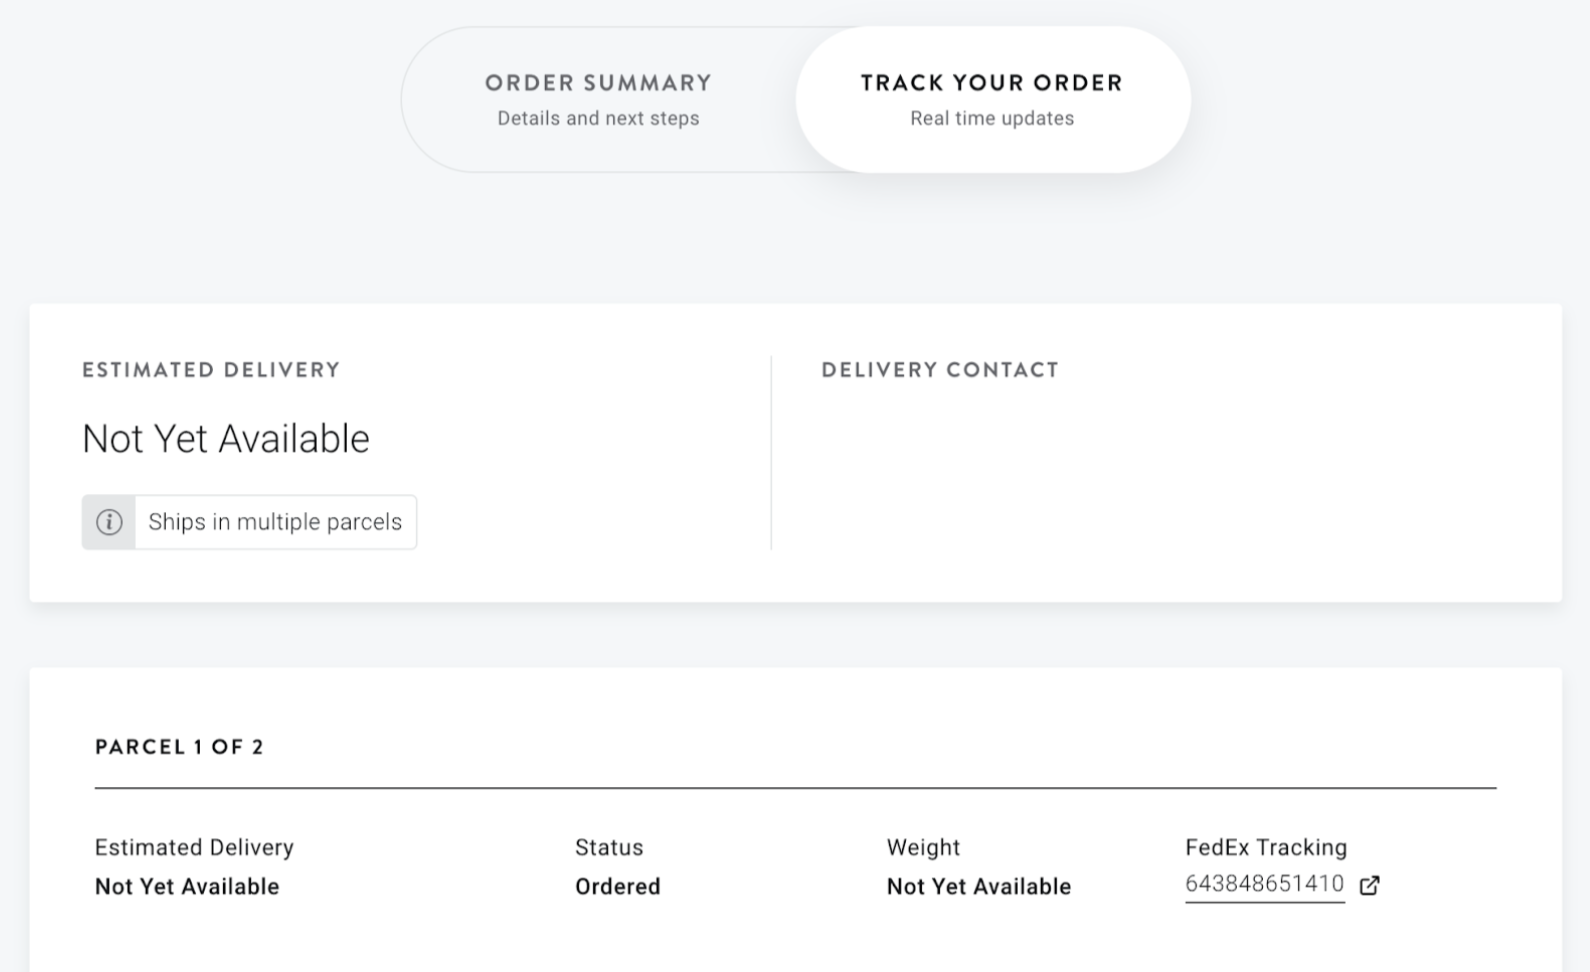Viewport: 1590px width, 972px height.
Task: Click the info icon beside Ships in multiple parcels
Action: [x=110, y=521]
